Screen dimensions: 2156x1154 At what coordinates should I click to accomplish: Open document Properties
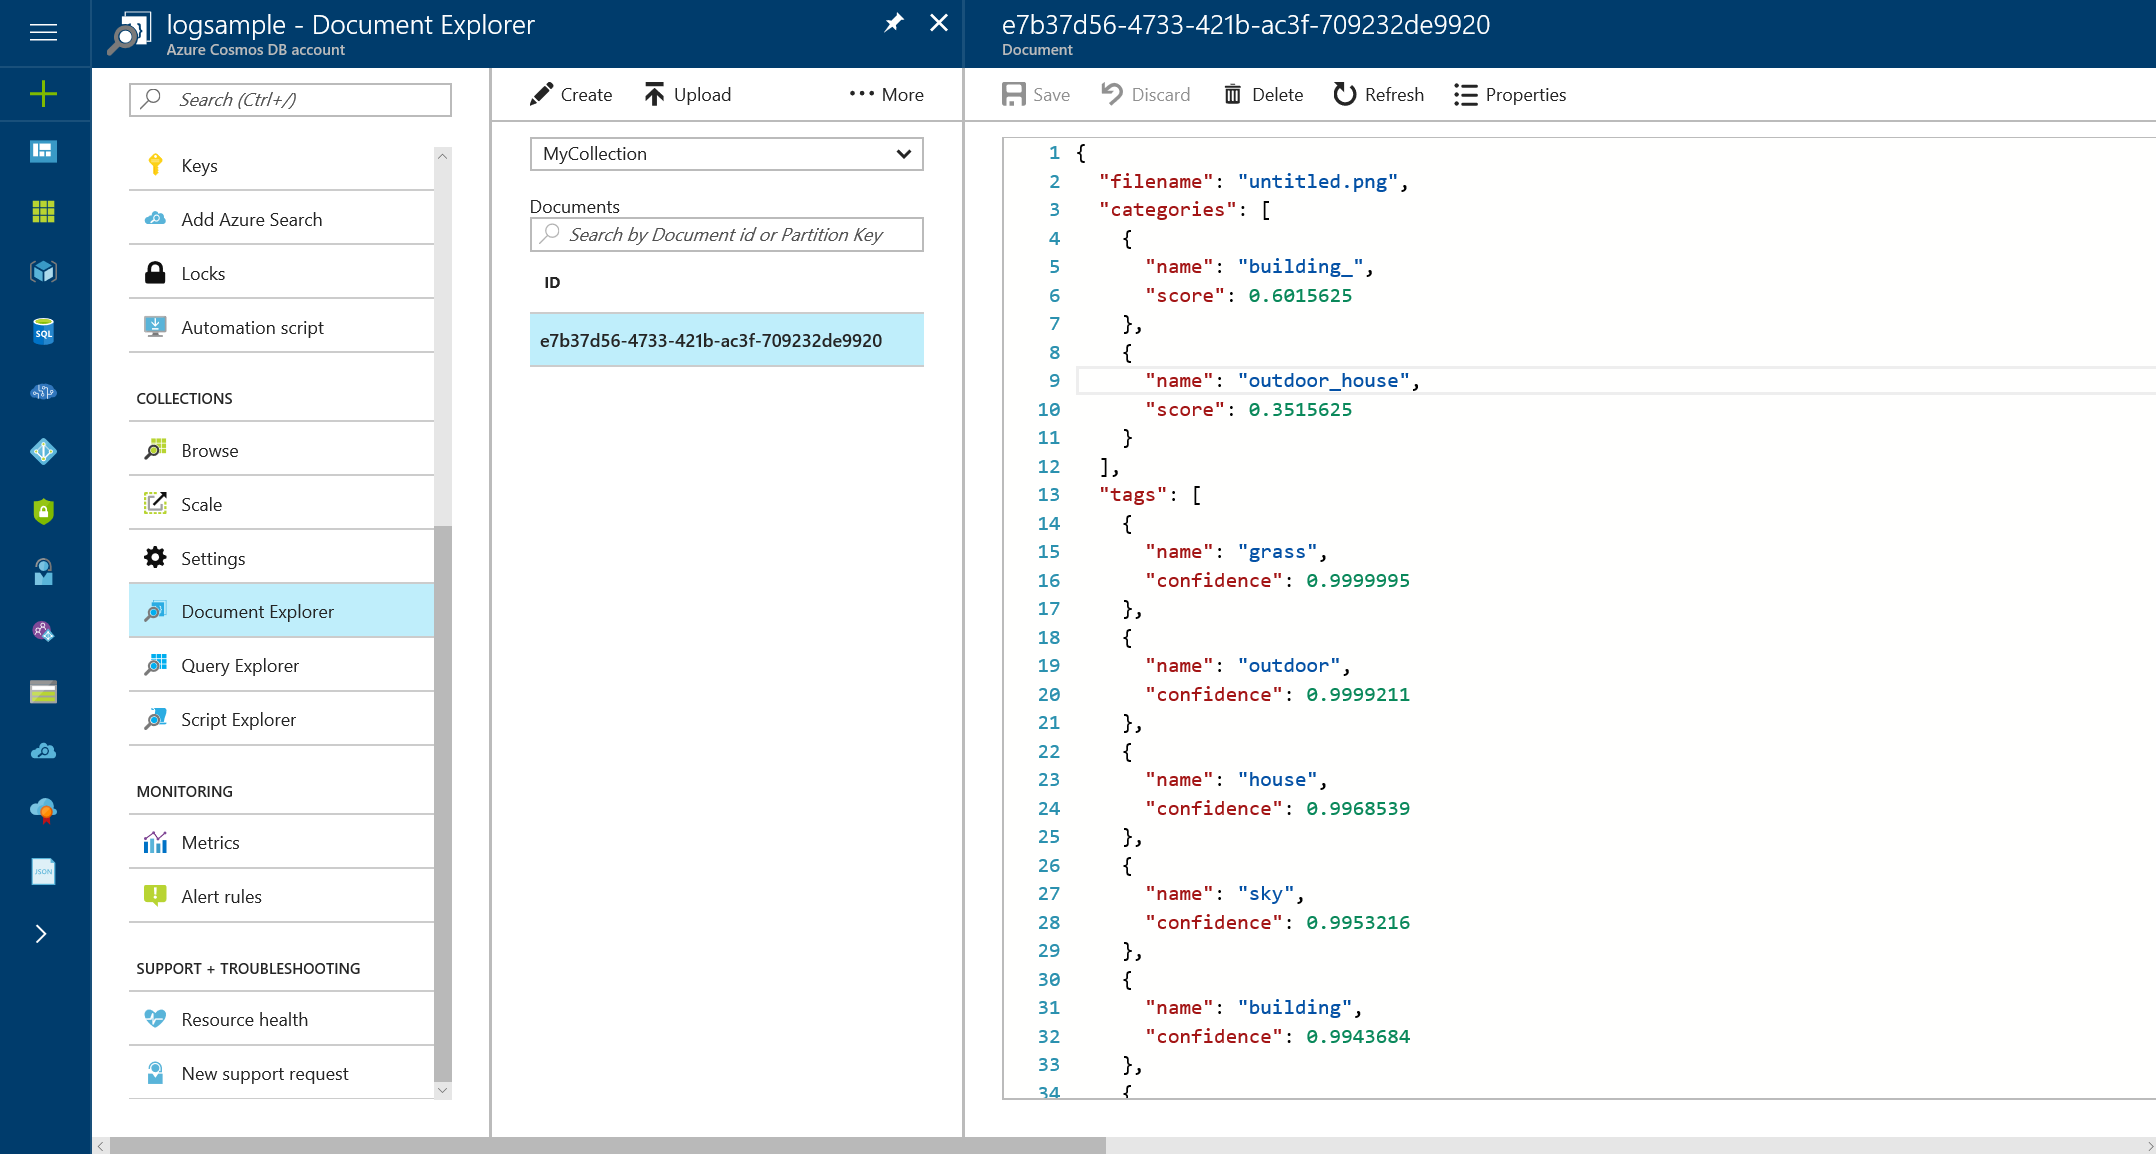tap(1510, 94)
